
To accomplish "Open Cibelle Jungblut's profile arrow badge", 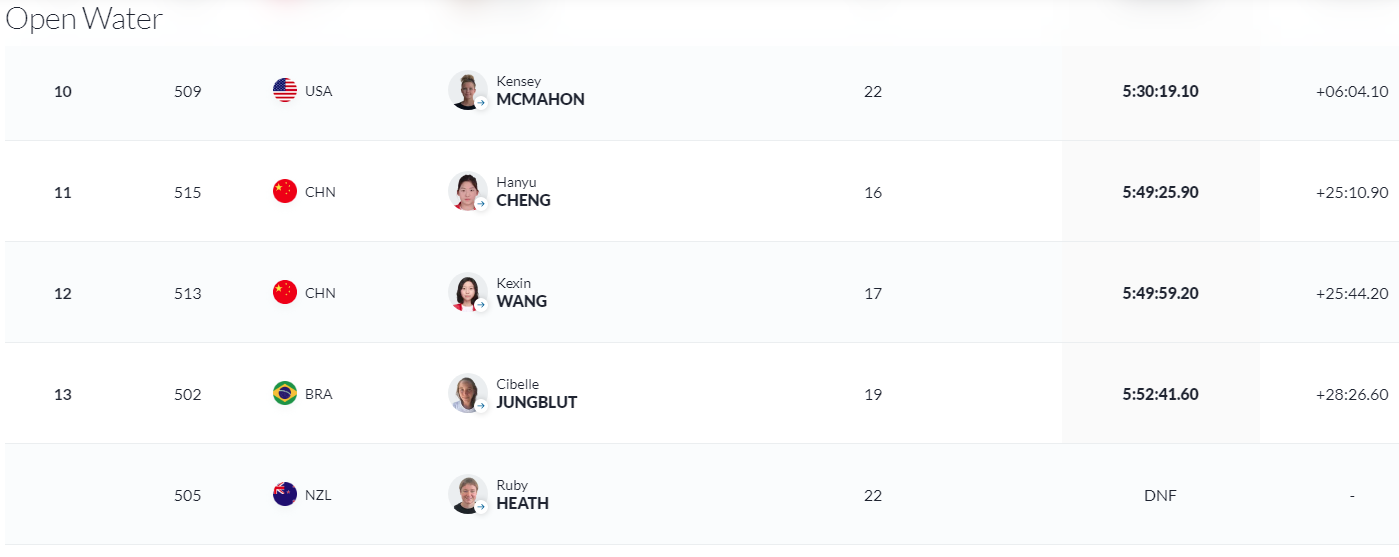I will coord(481,405).
